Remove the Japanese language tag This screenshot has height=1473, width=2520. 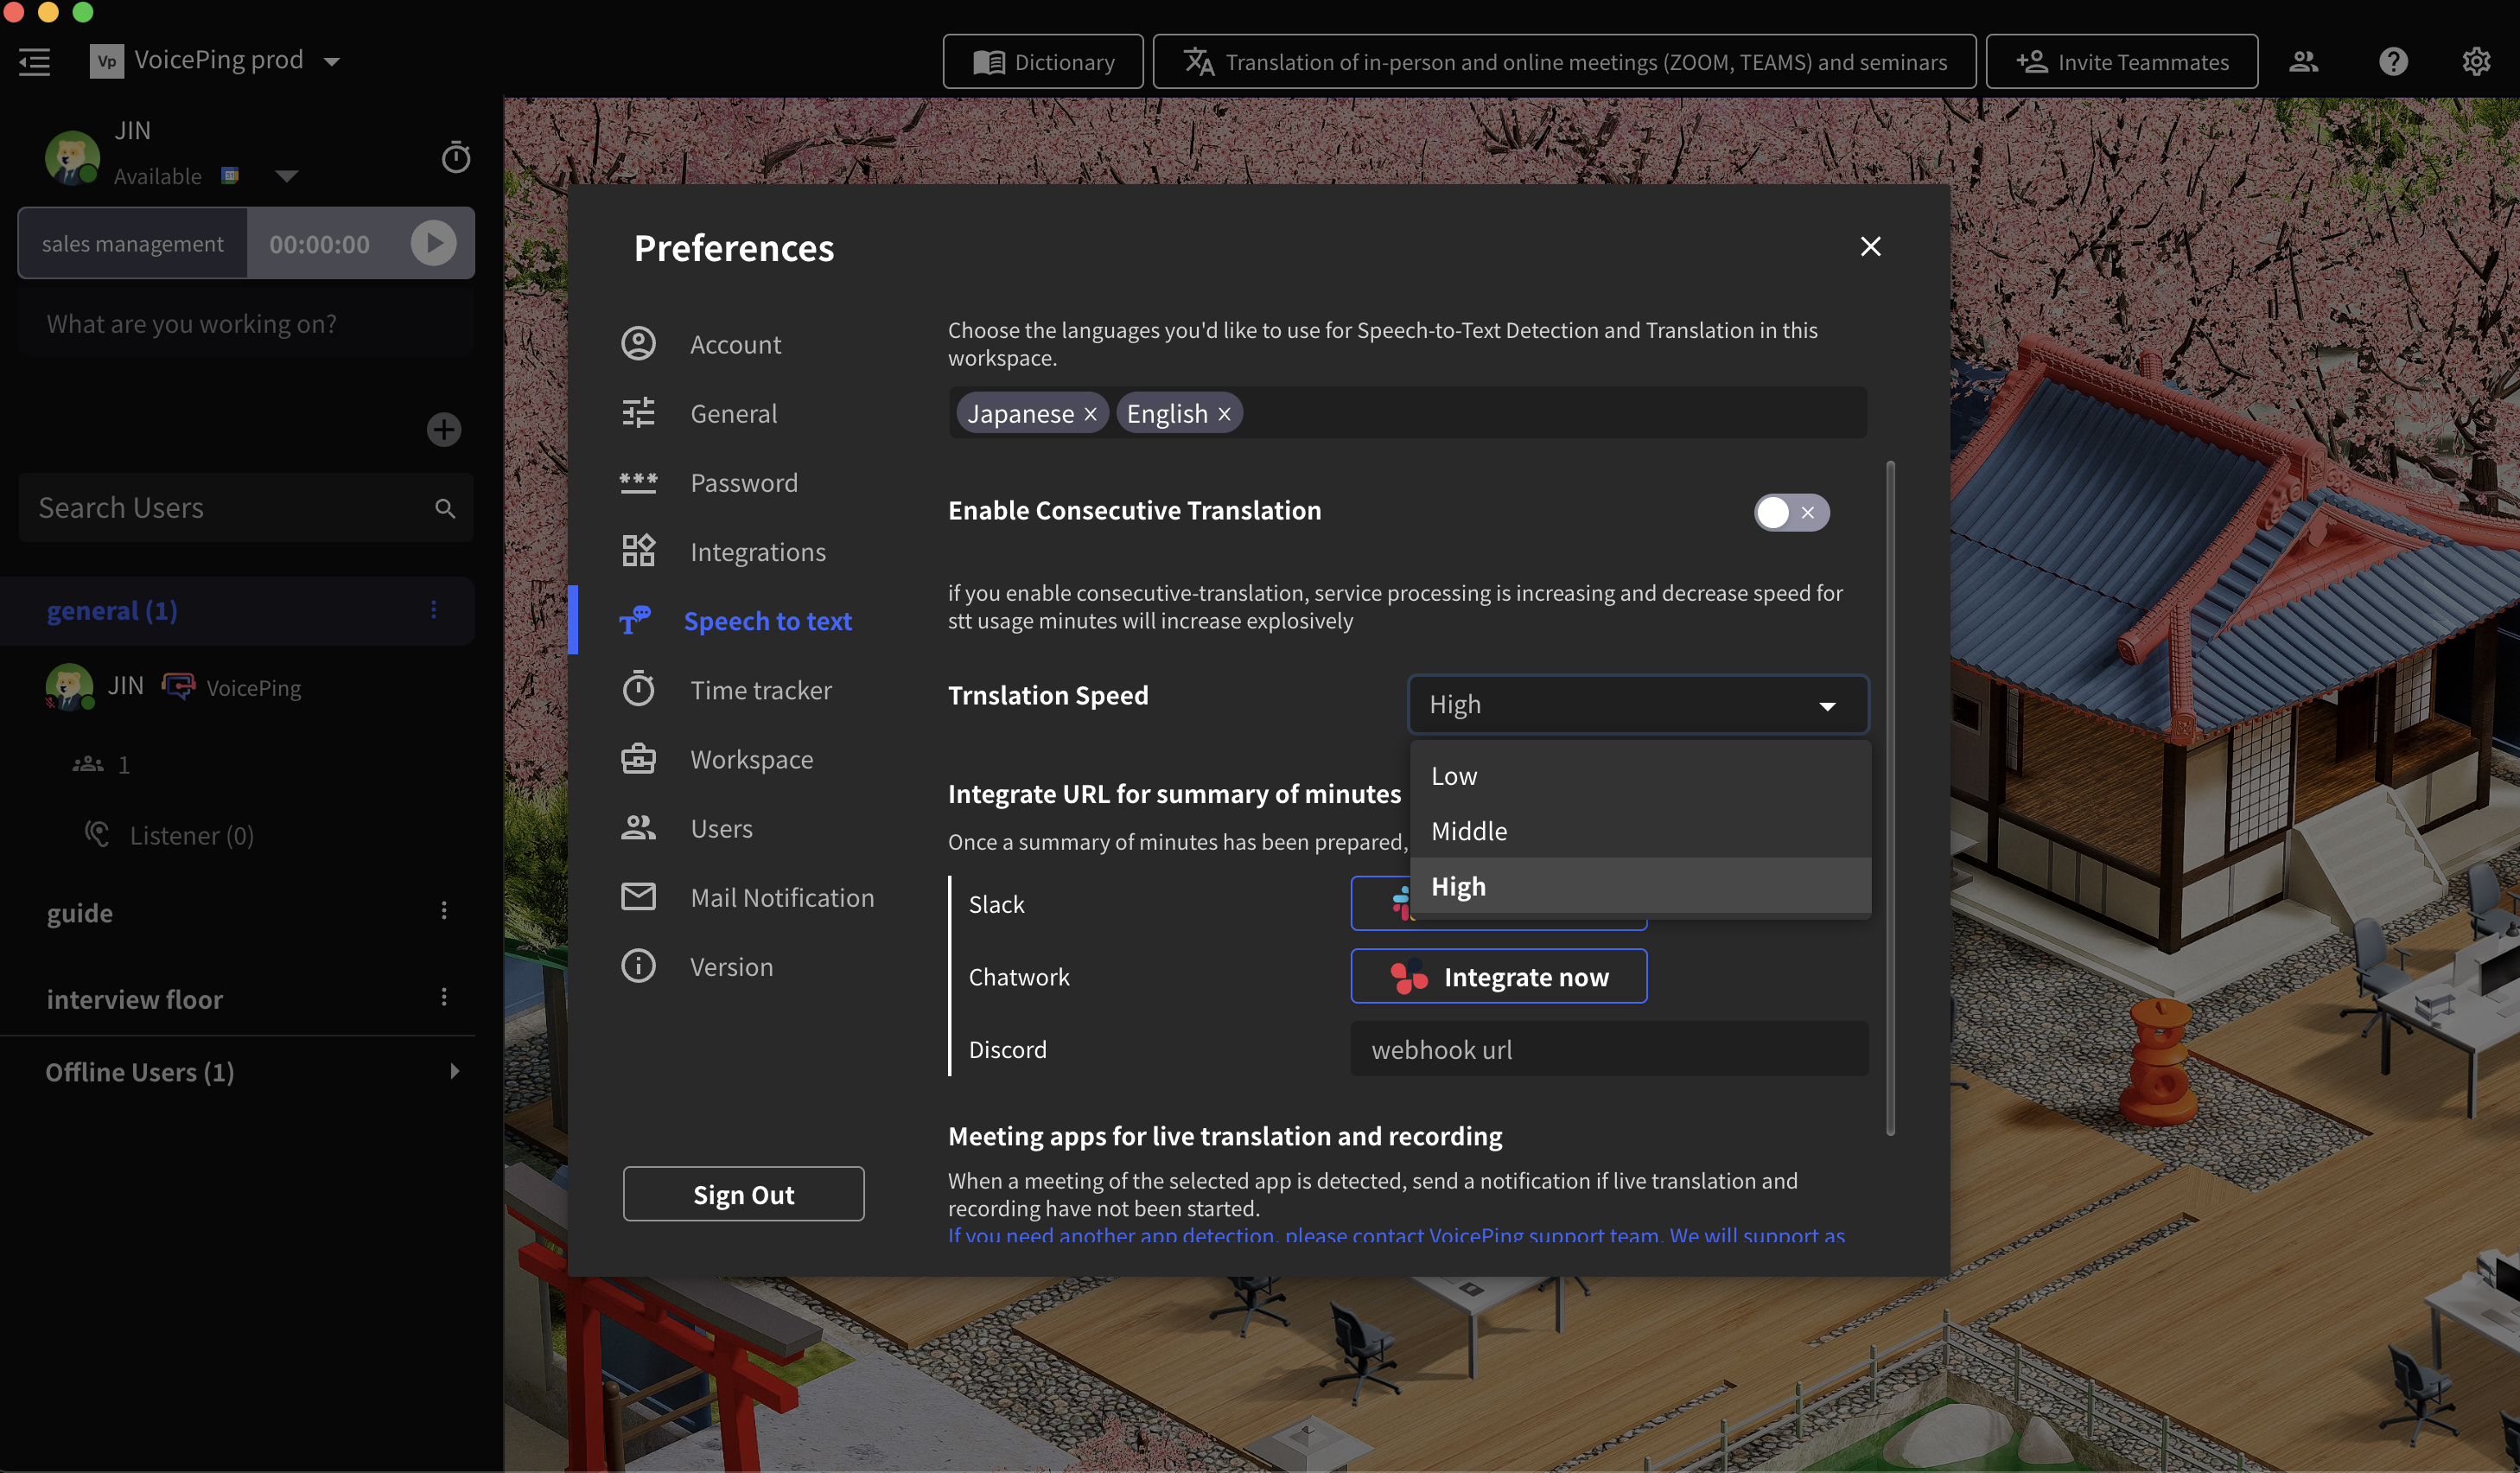1090,412
